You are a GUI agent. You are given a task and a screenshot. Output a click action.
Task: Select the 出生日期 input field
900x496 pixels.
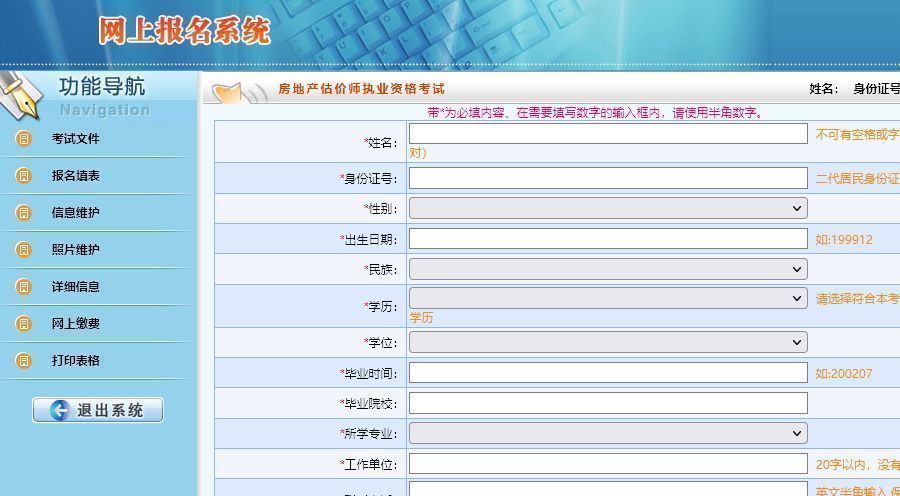(607, 238)
